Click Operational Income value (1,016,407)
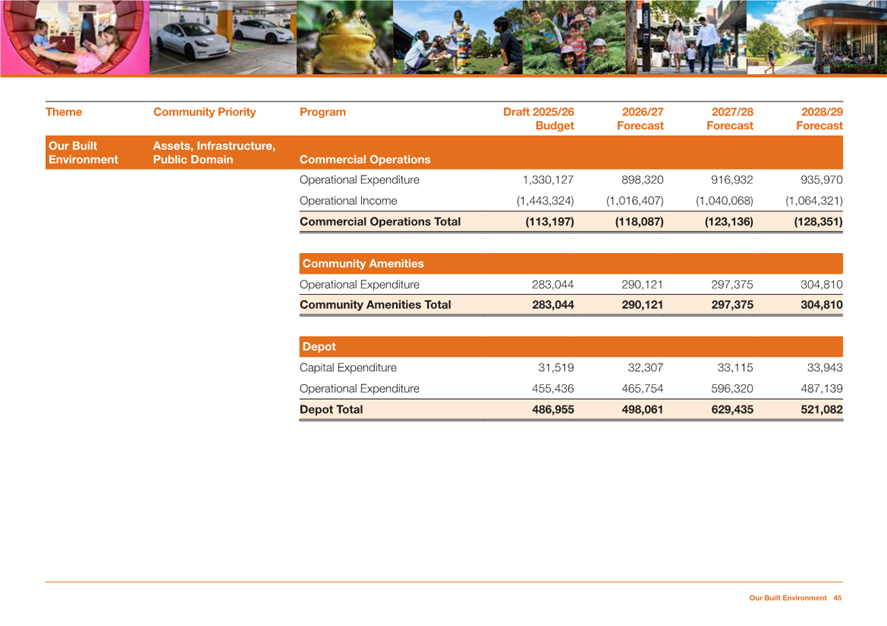The width and height of the screenshot is (887, 626). click(635, 201)
